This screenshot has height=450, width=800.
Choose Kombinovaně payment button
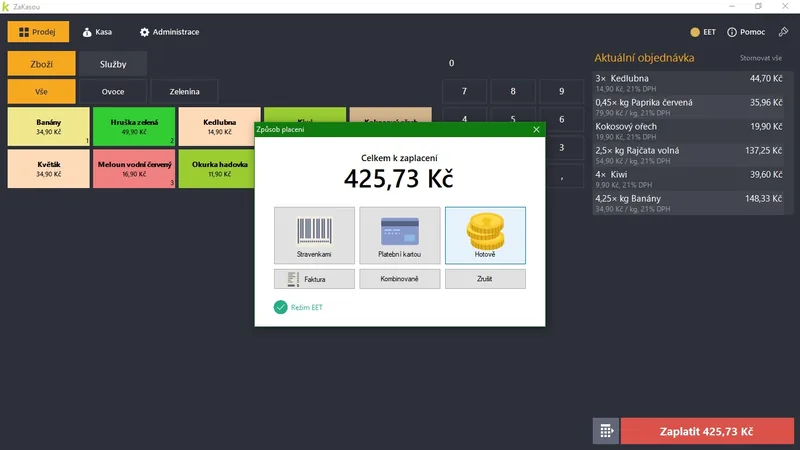[399, 279]
